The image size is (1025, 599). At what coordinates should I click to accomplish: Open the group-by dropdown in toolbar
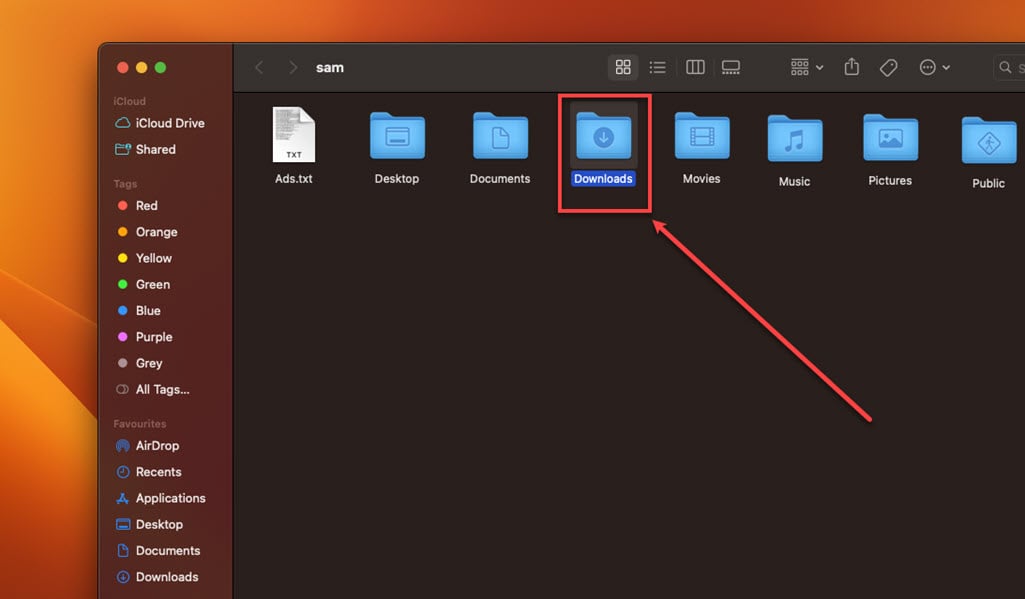(x=807, y=67)
